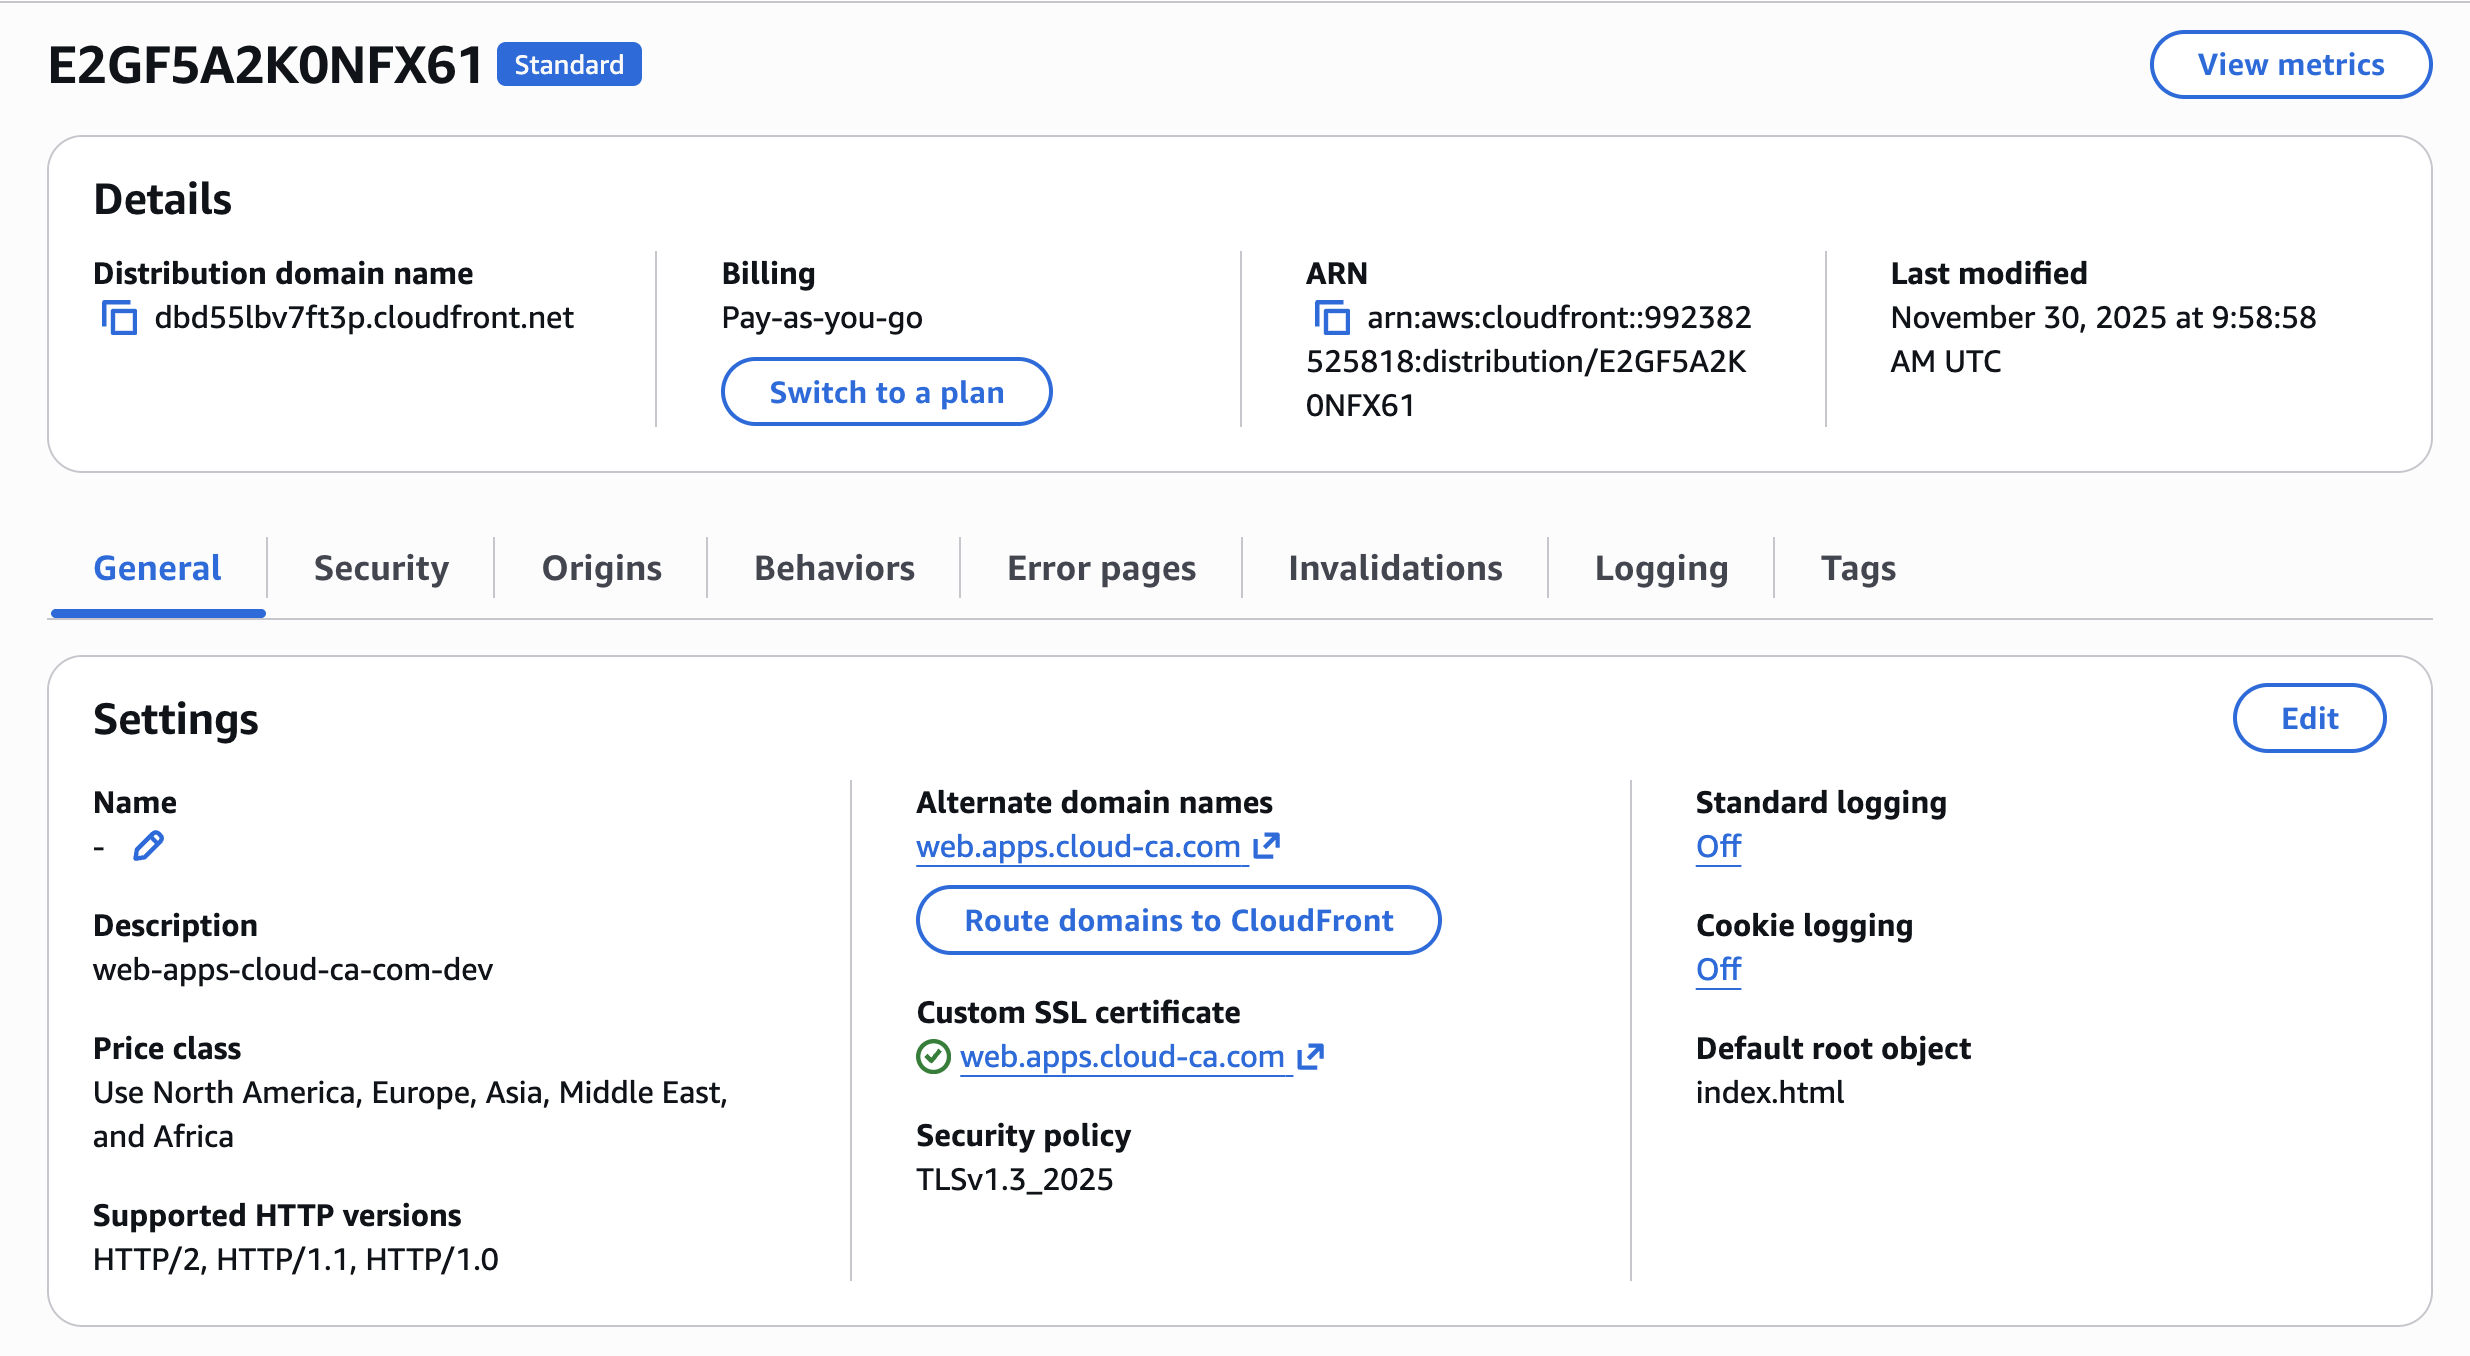Open the Standard logging Off link
2470x1356 pixels.
point(1718,845)
